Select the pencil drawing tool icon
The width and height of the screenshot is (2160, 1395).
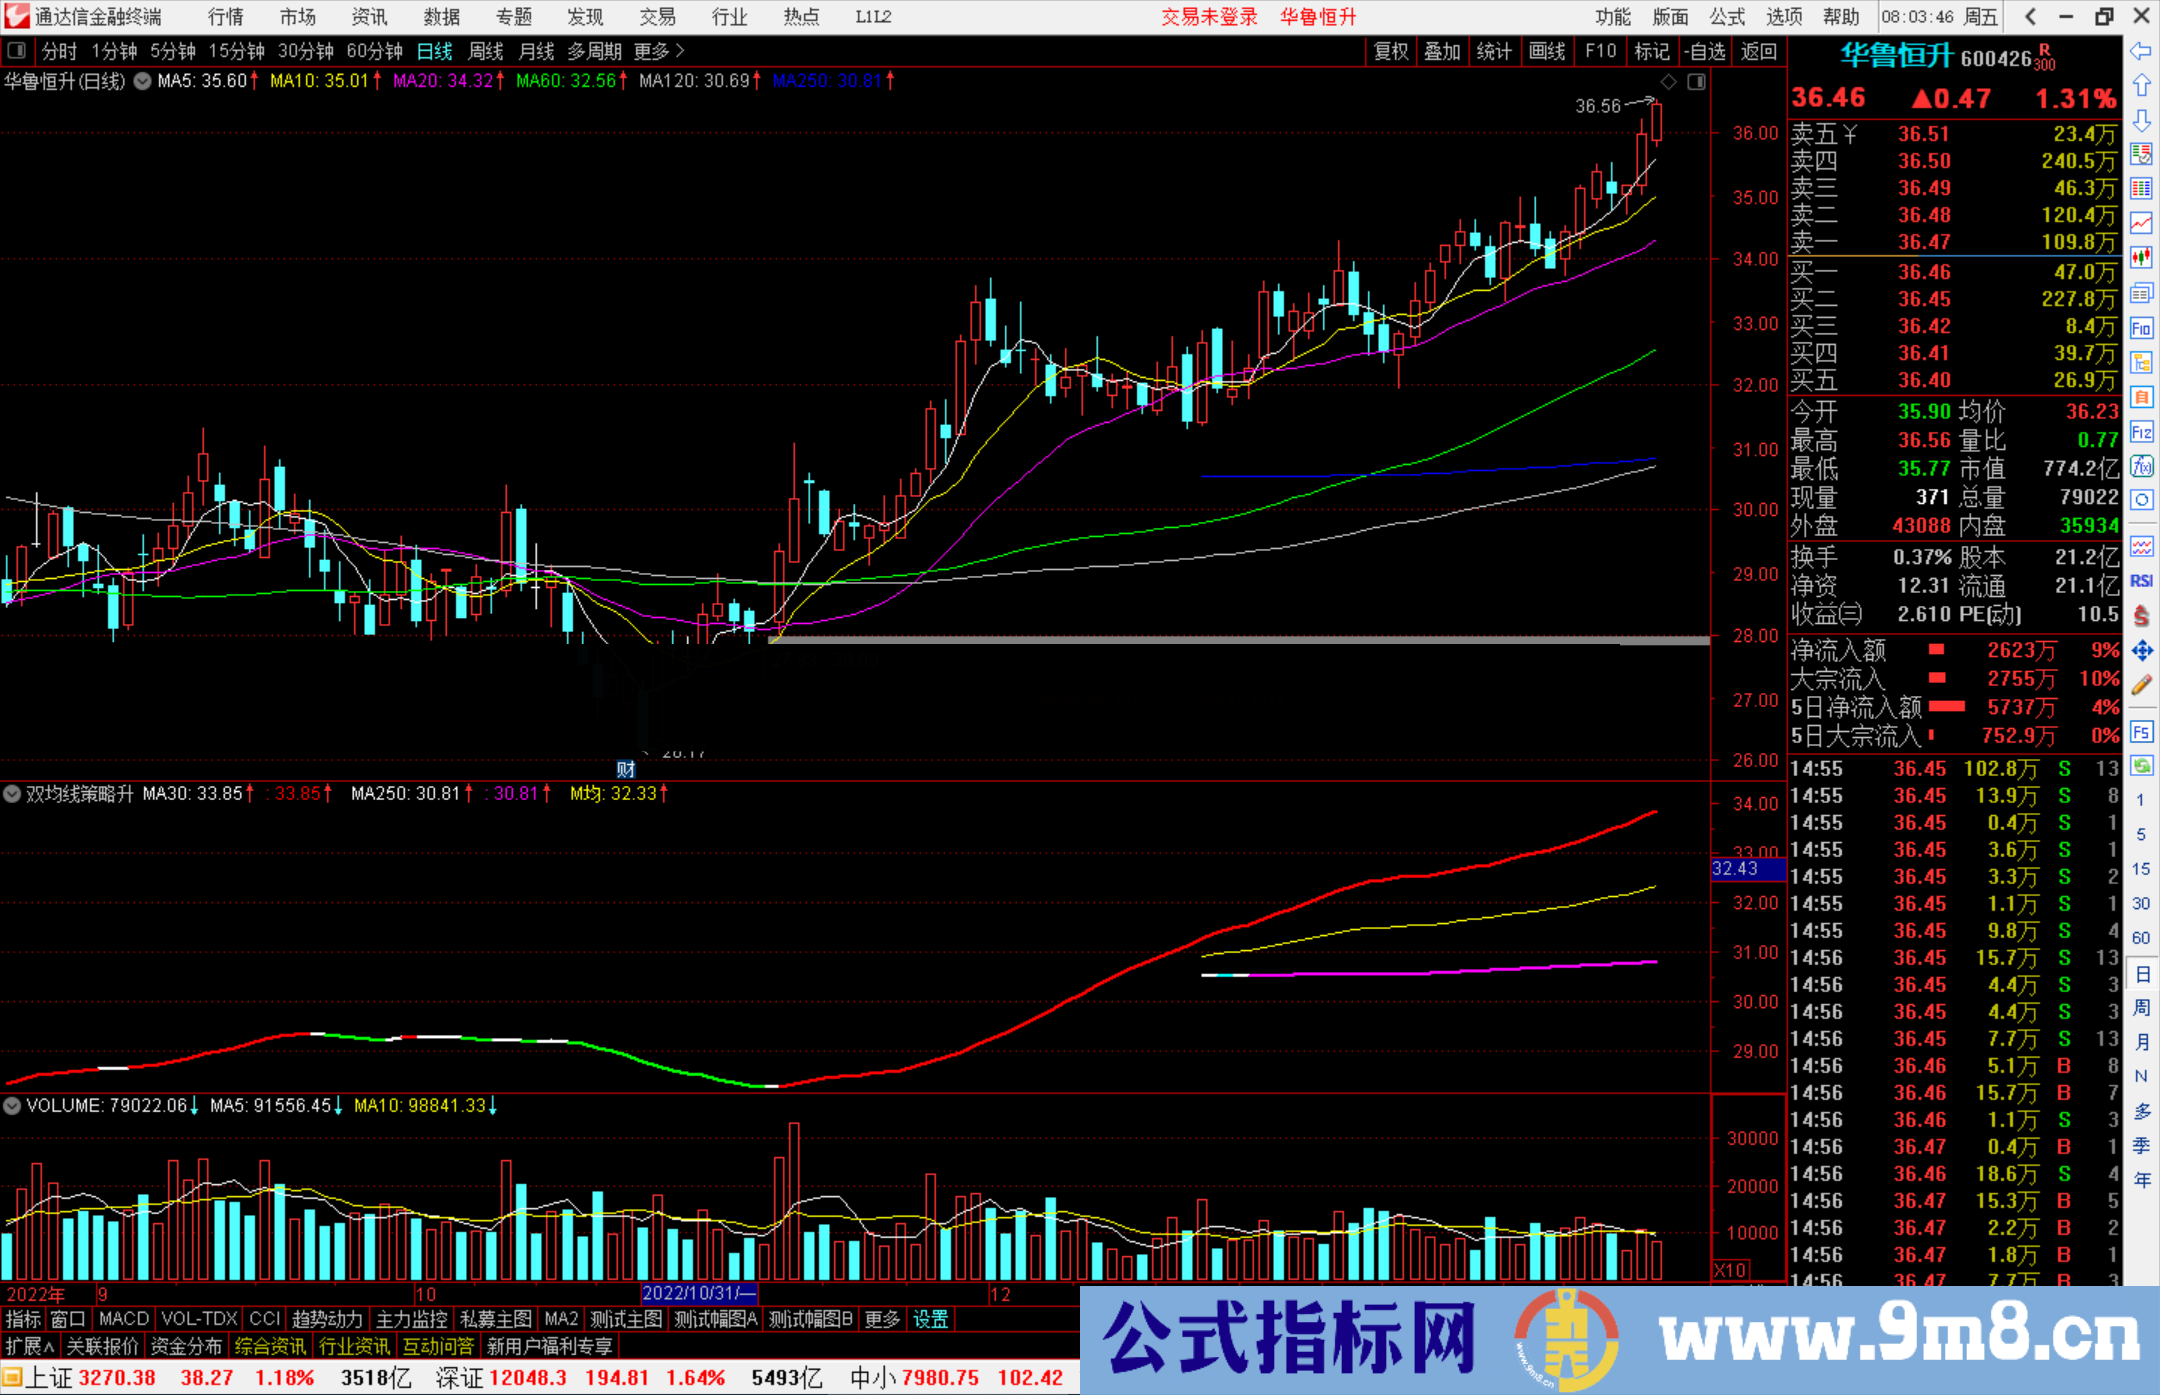pos(2141,686)
